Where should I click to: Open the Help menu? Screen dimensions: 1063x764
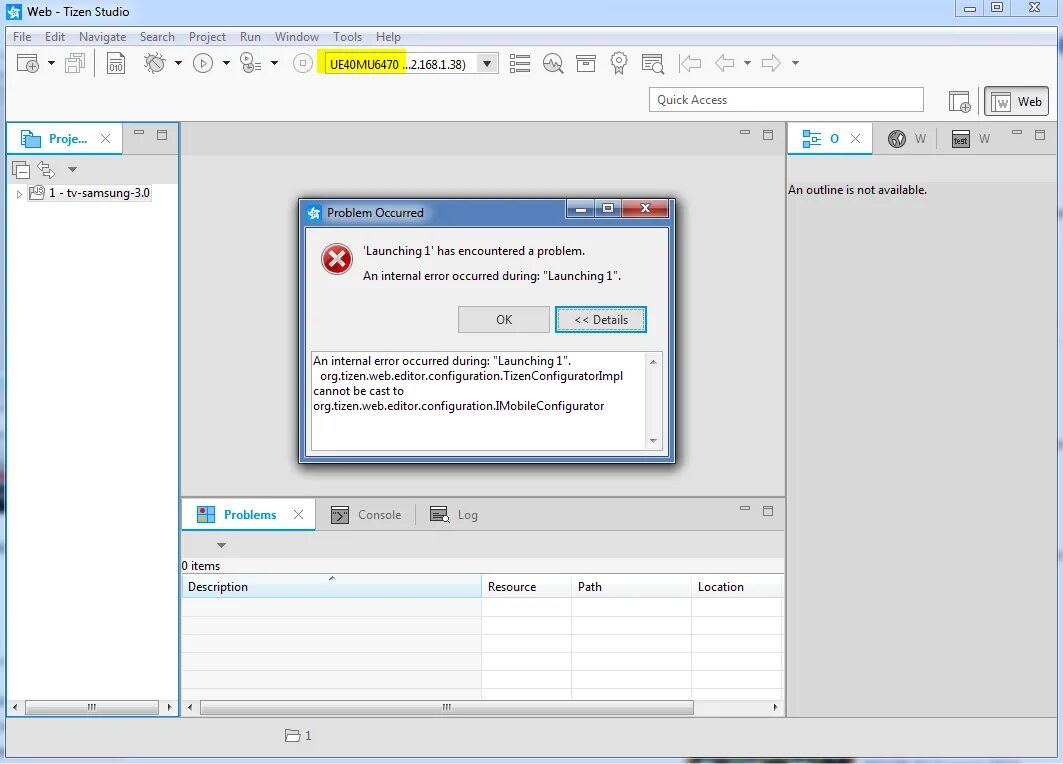388,37
